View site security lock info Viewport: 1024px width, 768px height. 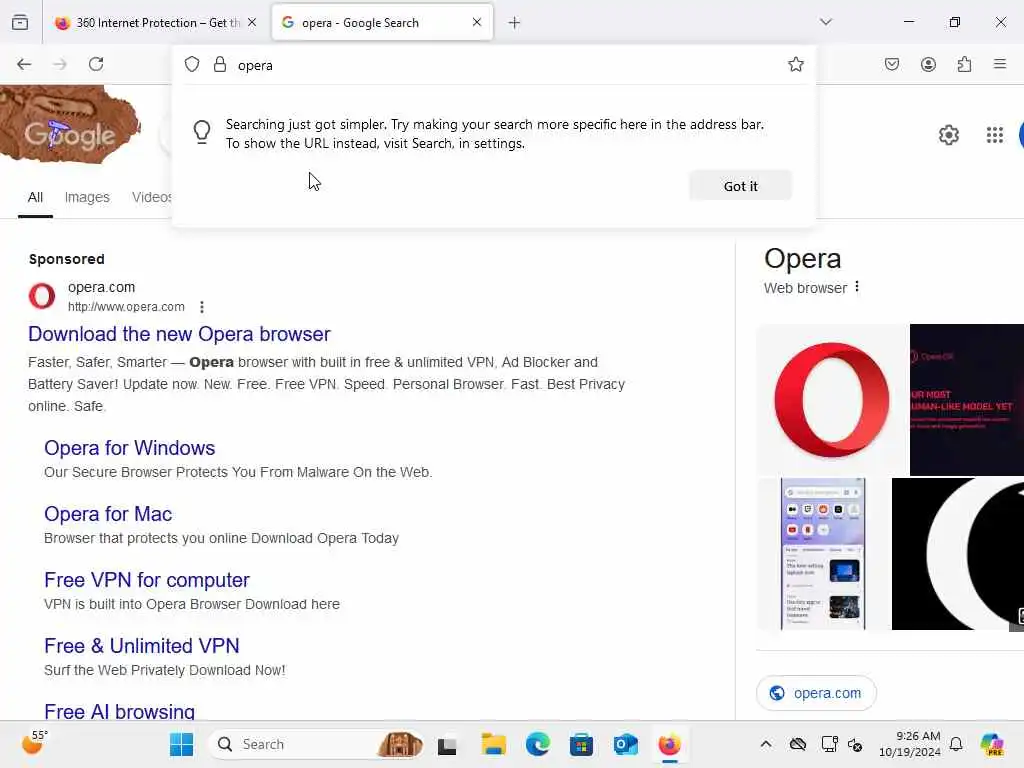point(220,64)
